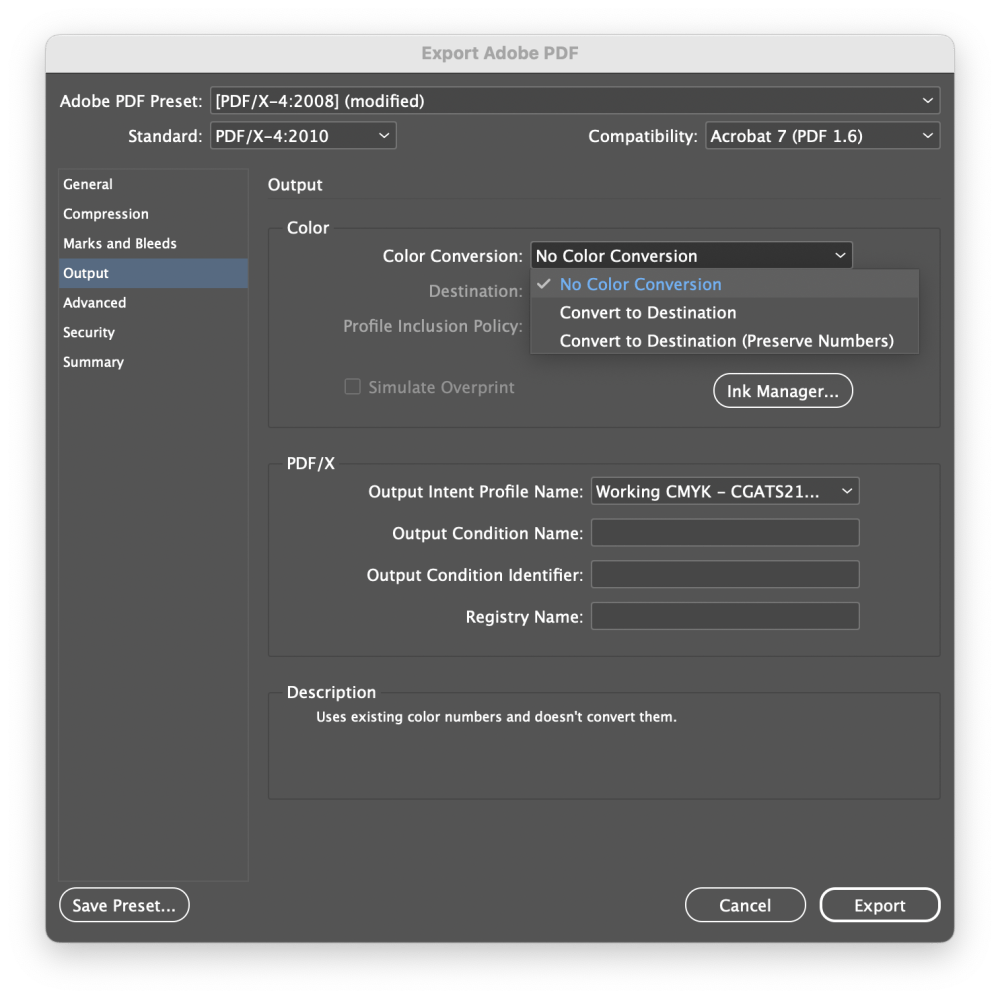Switch to the General panel
Image resolution: width=1000 pixels, height=999 pixels.
pos(87,184)
